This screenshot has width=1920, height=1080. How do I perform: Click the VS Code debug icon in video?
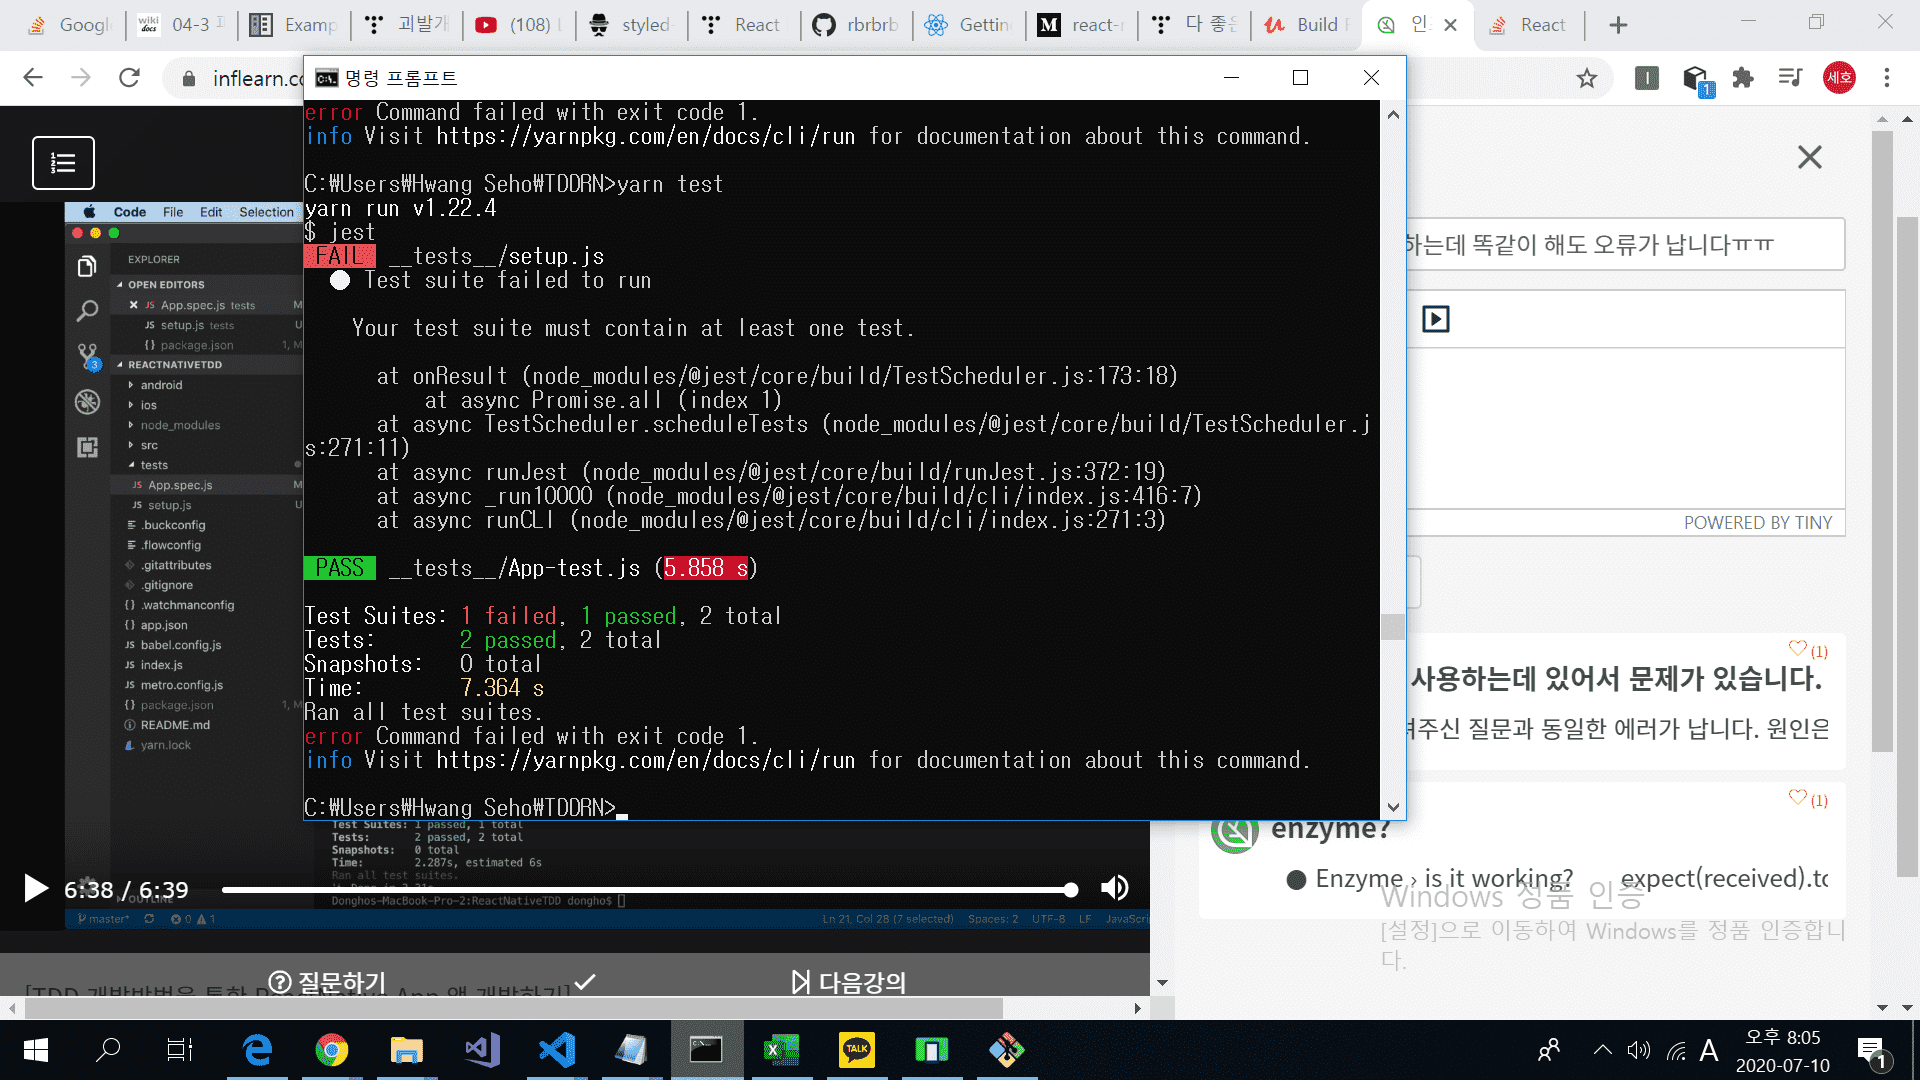coord(87,402)
